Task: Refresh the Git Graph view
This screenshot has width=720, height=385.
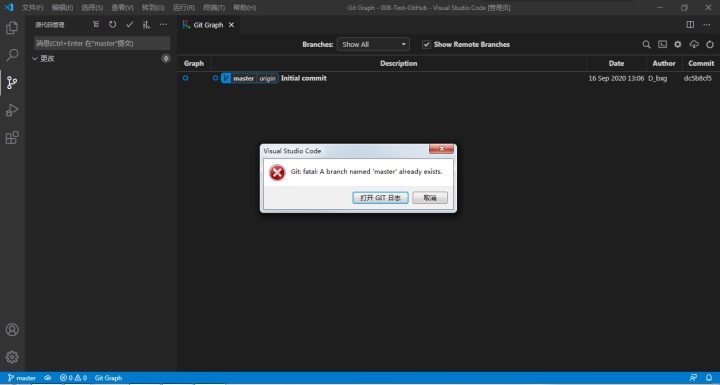Action: (x=710, y=45)
